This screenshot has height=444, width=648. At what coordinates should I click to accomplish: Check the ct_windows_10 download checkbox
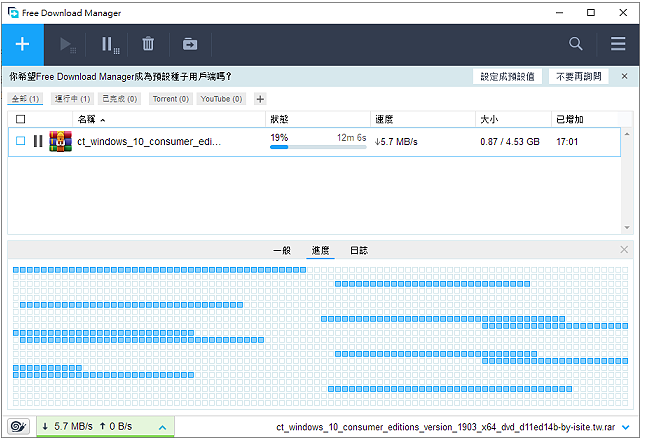[21, 141]
